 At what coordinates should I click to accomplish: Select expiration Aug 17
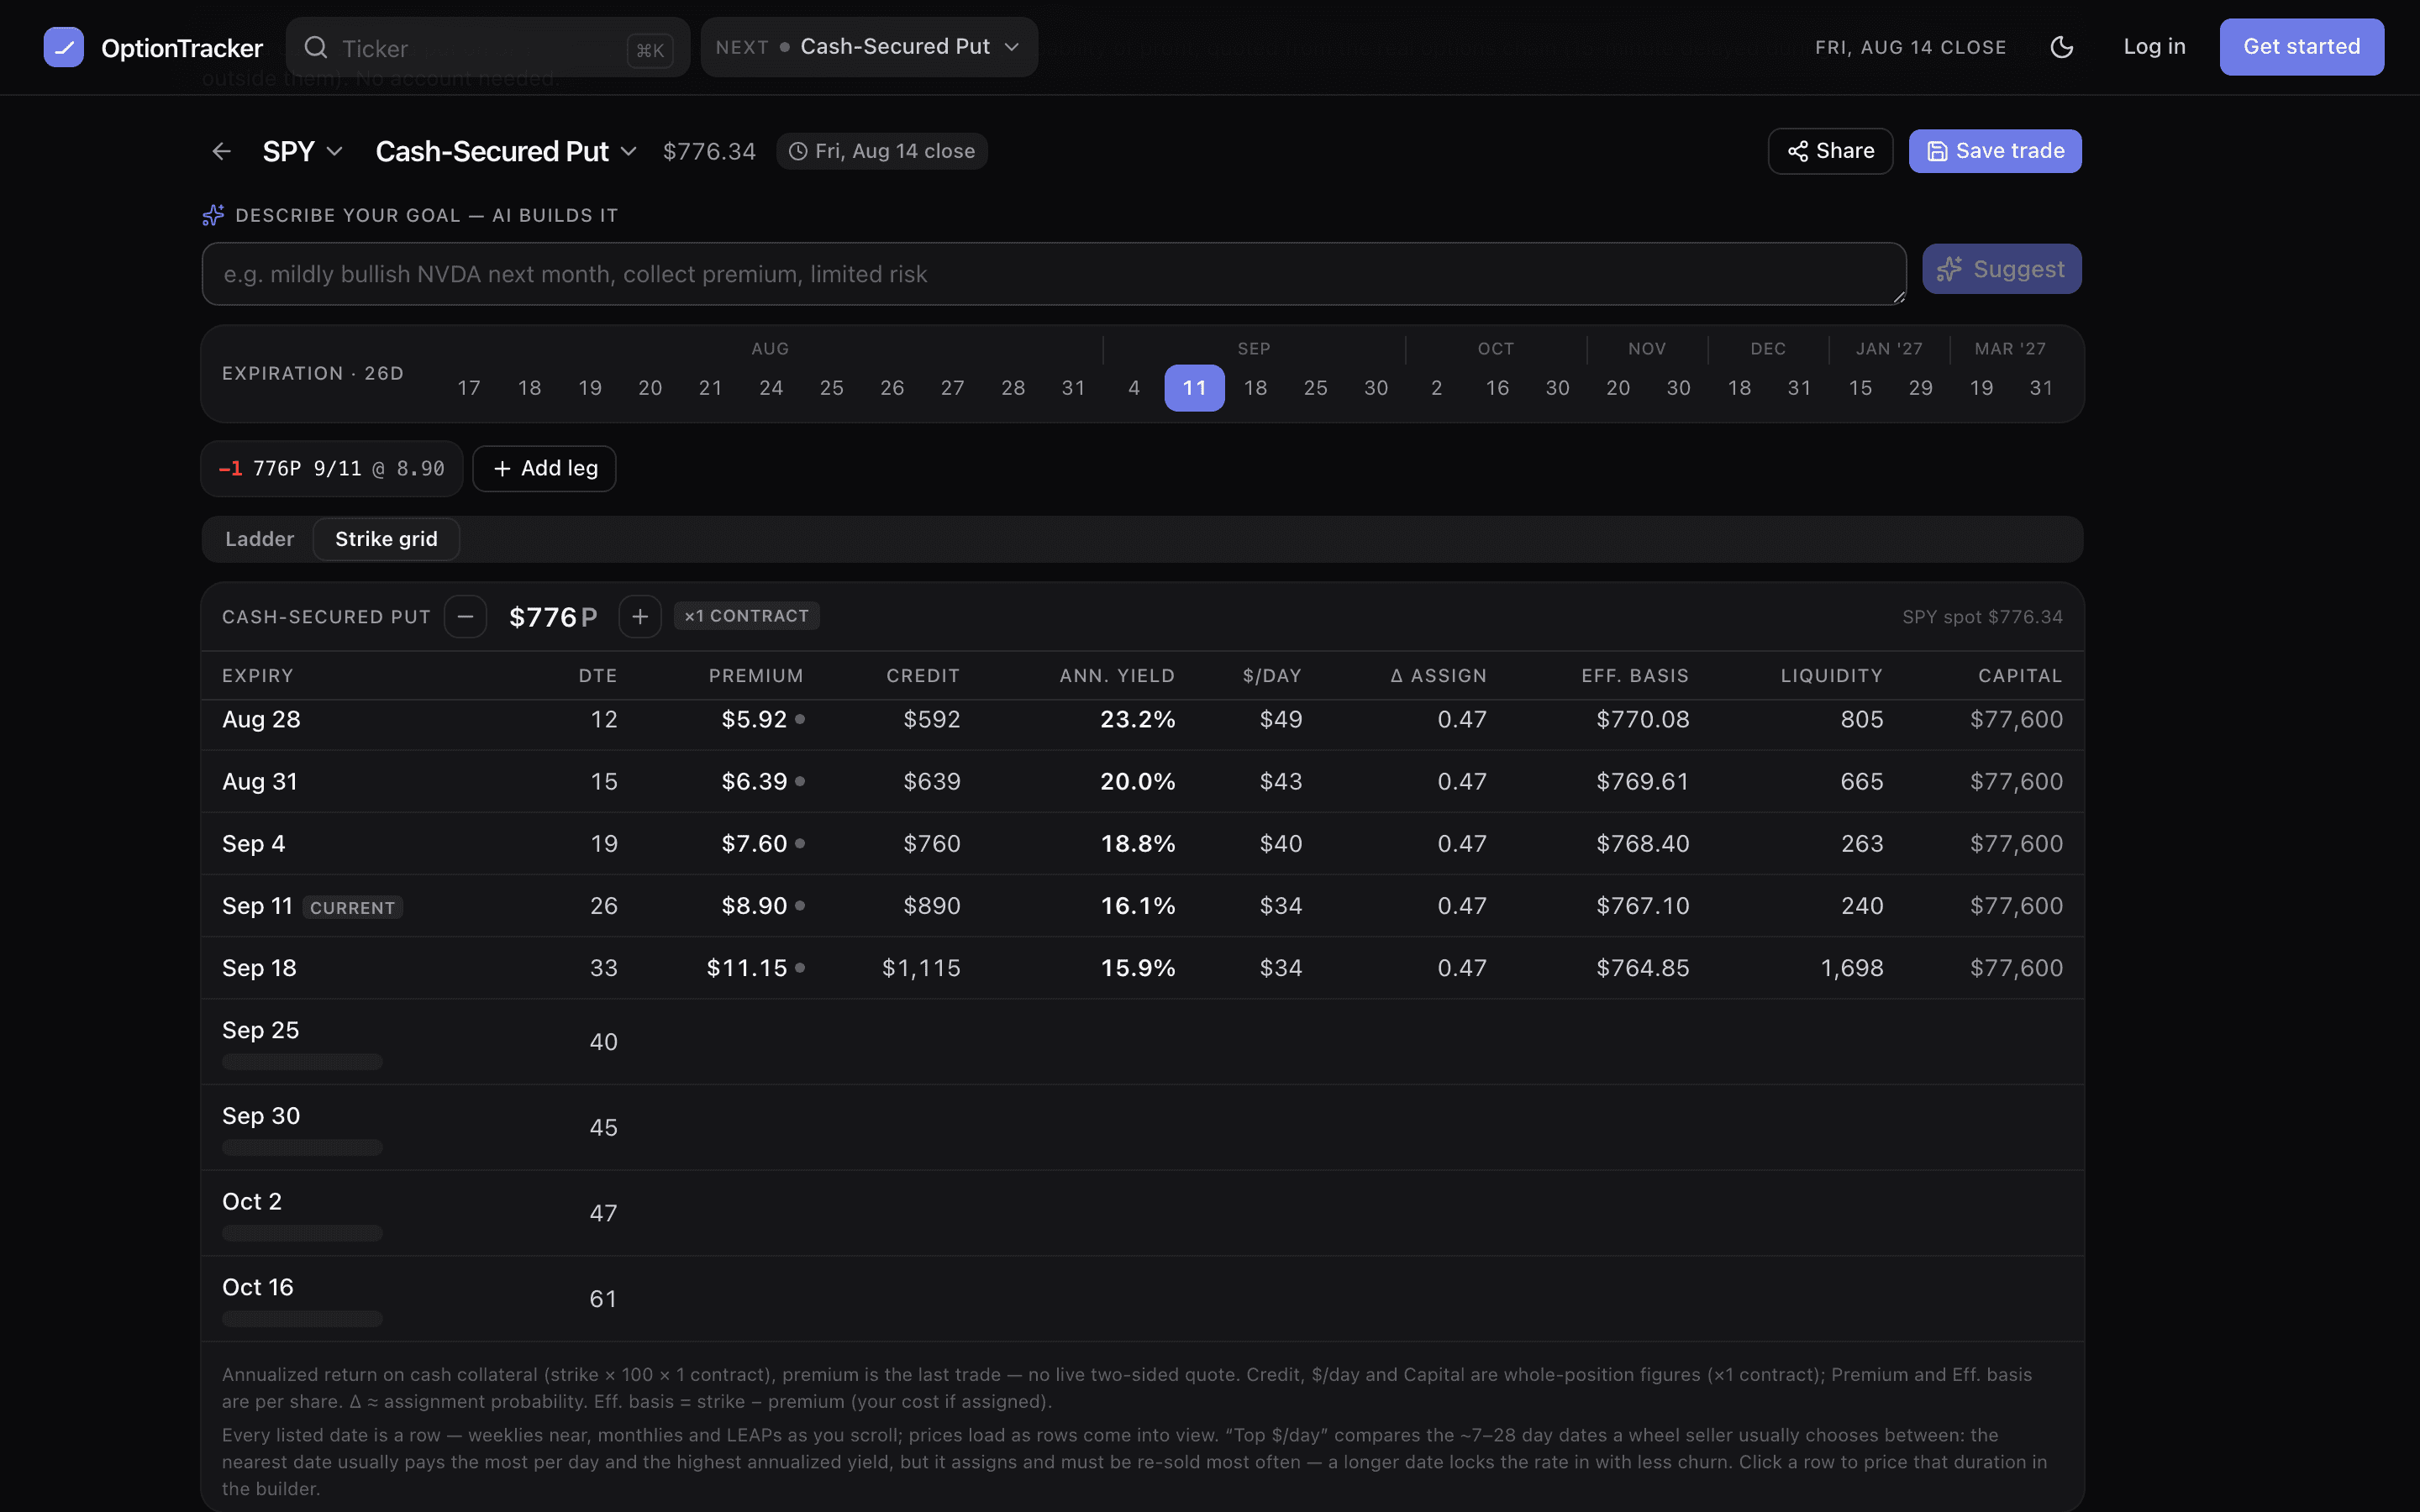tap(469, 388)
